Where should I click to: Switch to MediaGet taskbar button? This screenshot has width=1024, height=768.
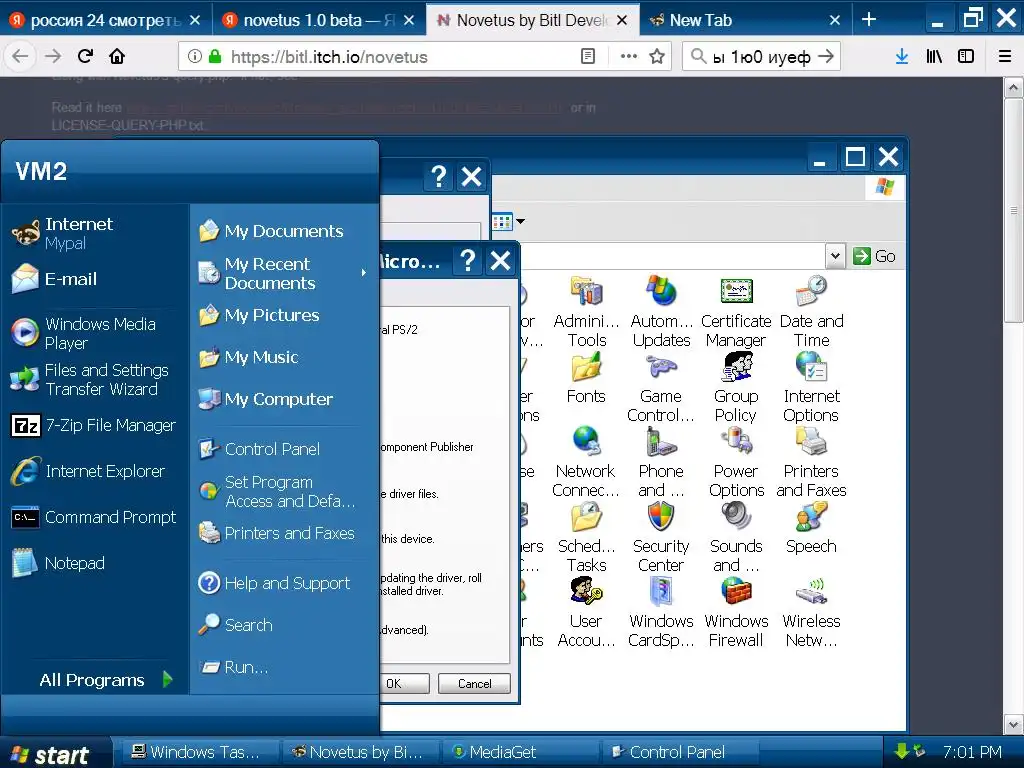click(522, 752)
